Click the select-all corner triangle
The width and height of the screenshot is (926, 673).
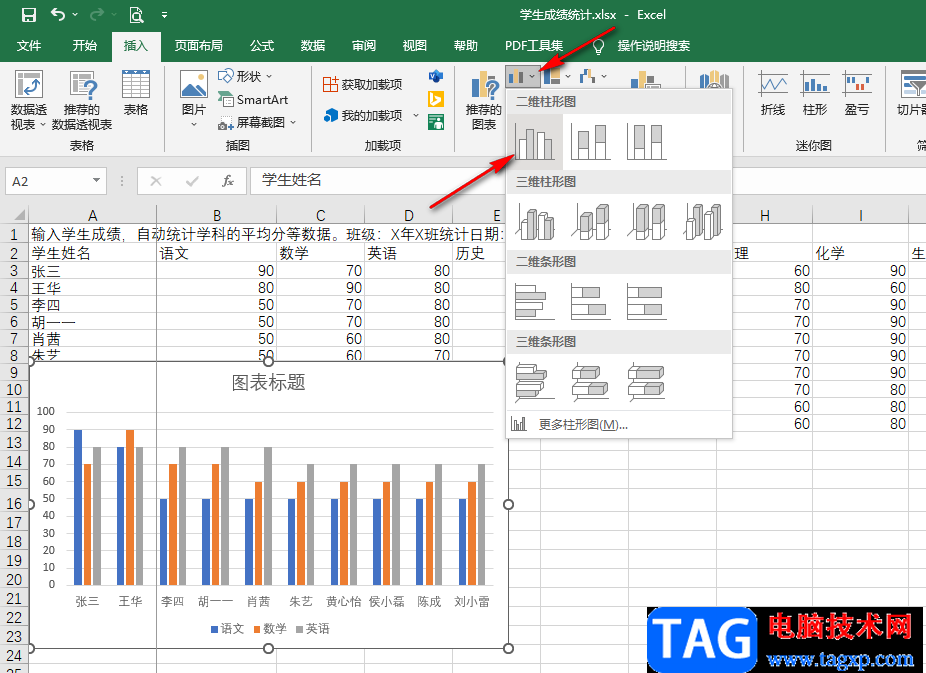18,214
